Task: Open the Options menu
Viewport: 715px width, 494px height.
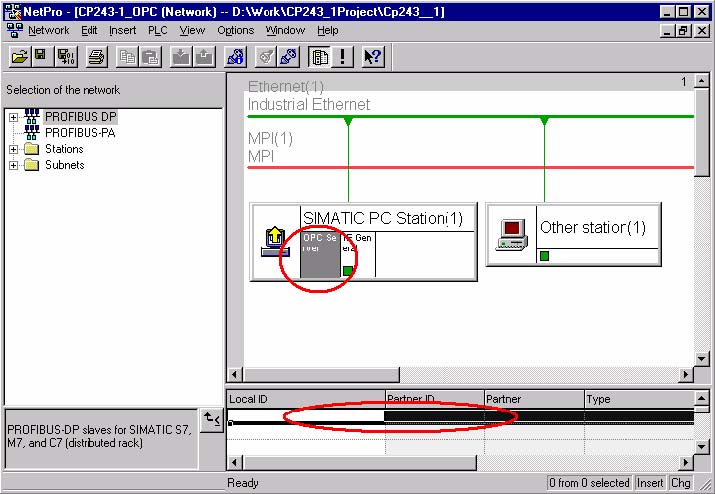Action: (235, 31)
